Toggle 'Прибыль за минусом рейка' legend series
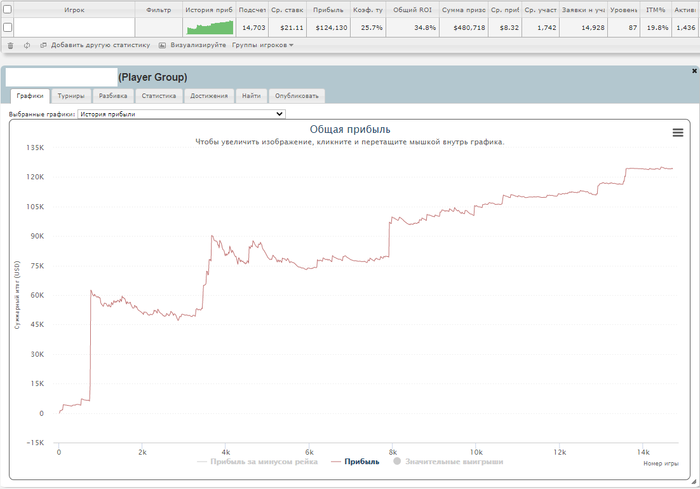This screenshot has width=700, height=489. click(258, 462)
